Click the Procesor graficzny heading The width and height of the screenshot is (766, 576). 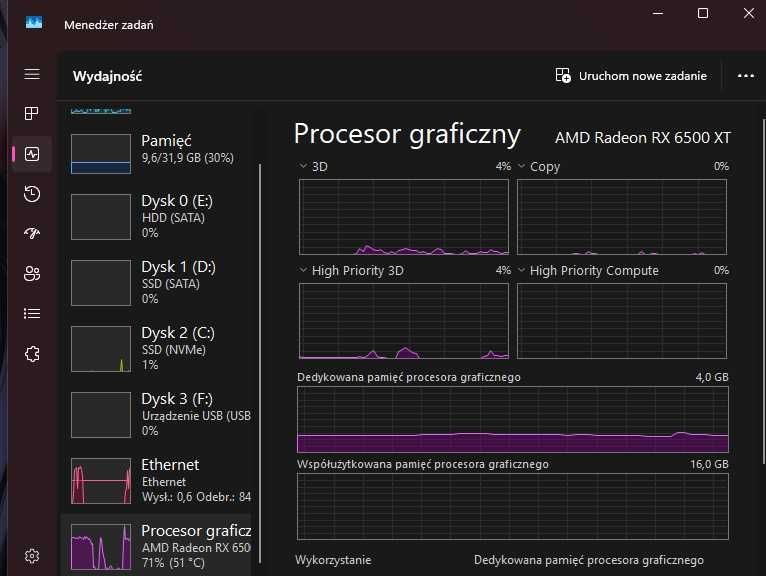[407, 134]
